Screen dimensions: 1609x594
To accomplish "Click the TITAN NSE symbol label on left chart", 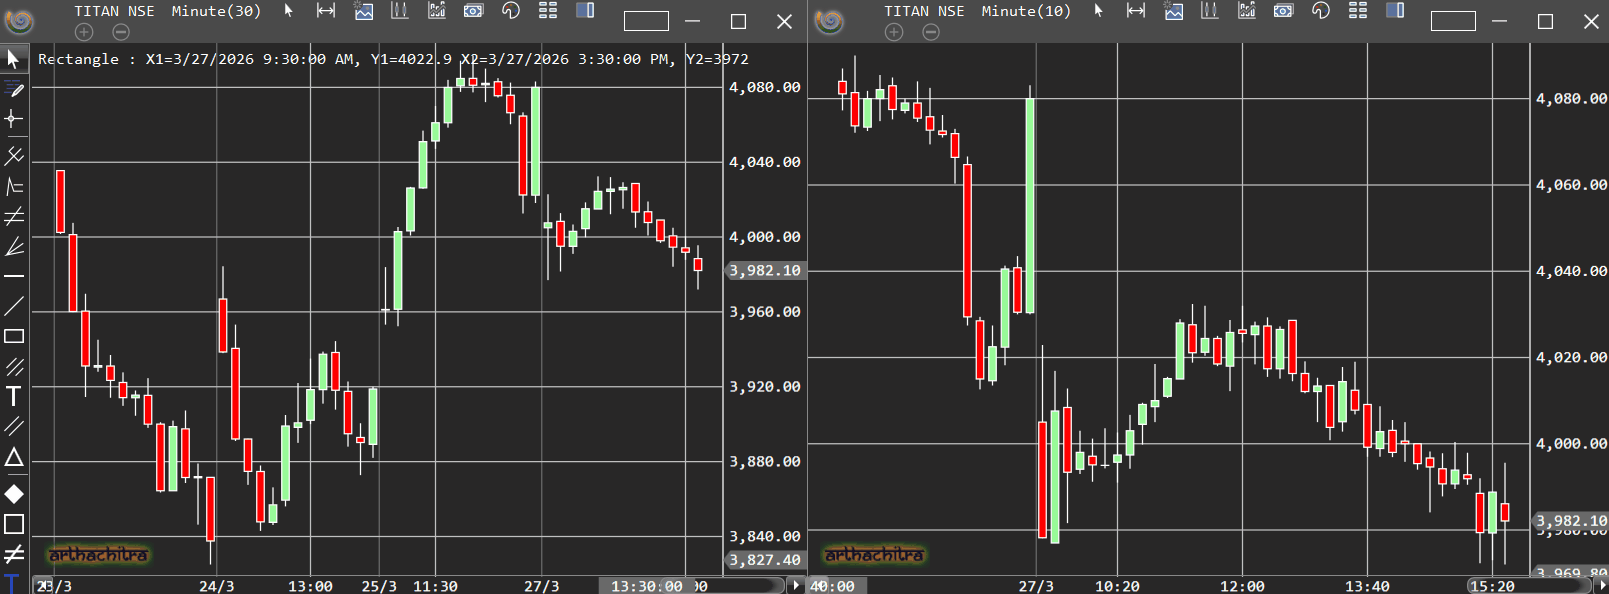I will tap(114, 11).
